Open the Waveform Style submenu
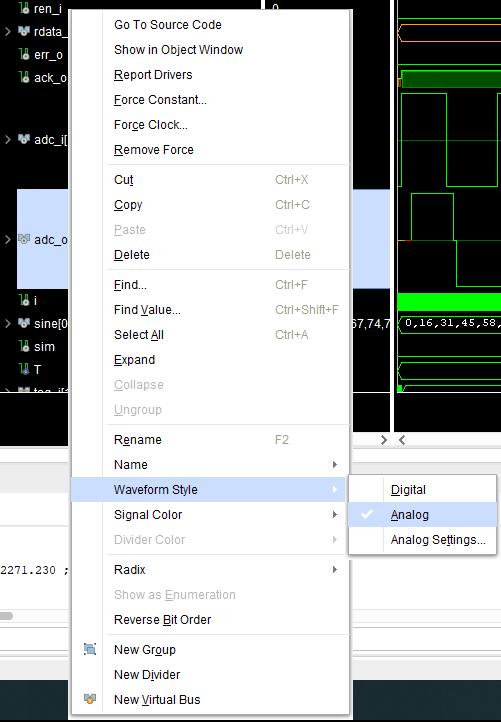 coord(210,489)
